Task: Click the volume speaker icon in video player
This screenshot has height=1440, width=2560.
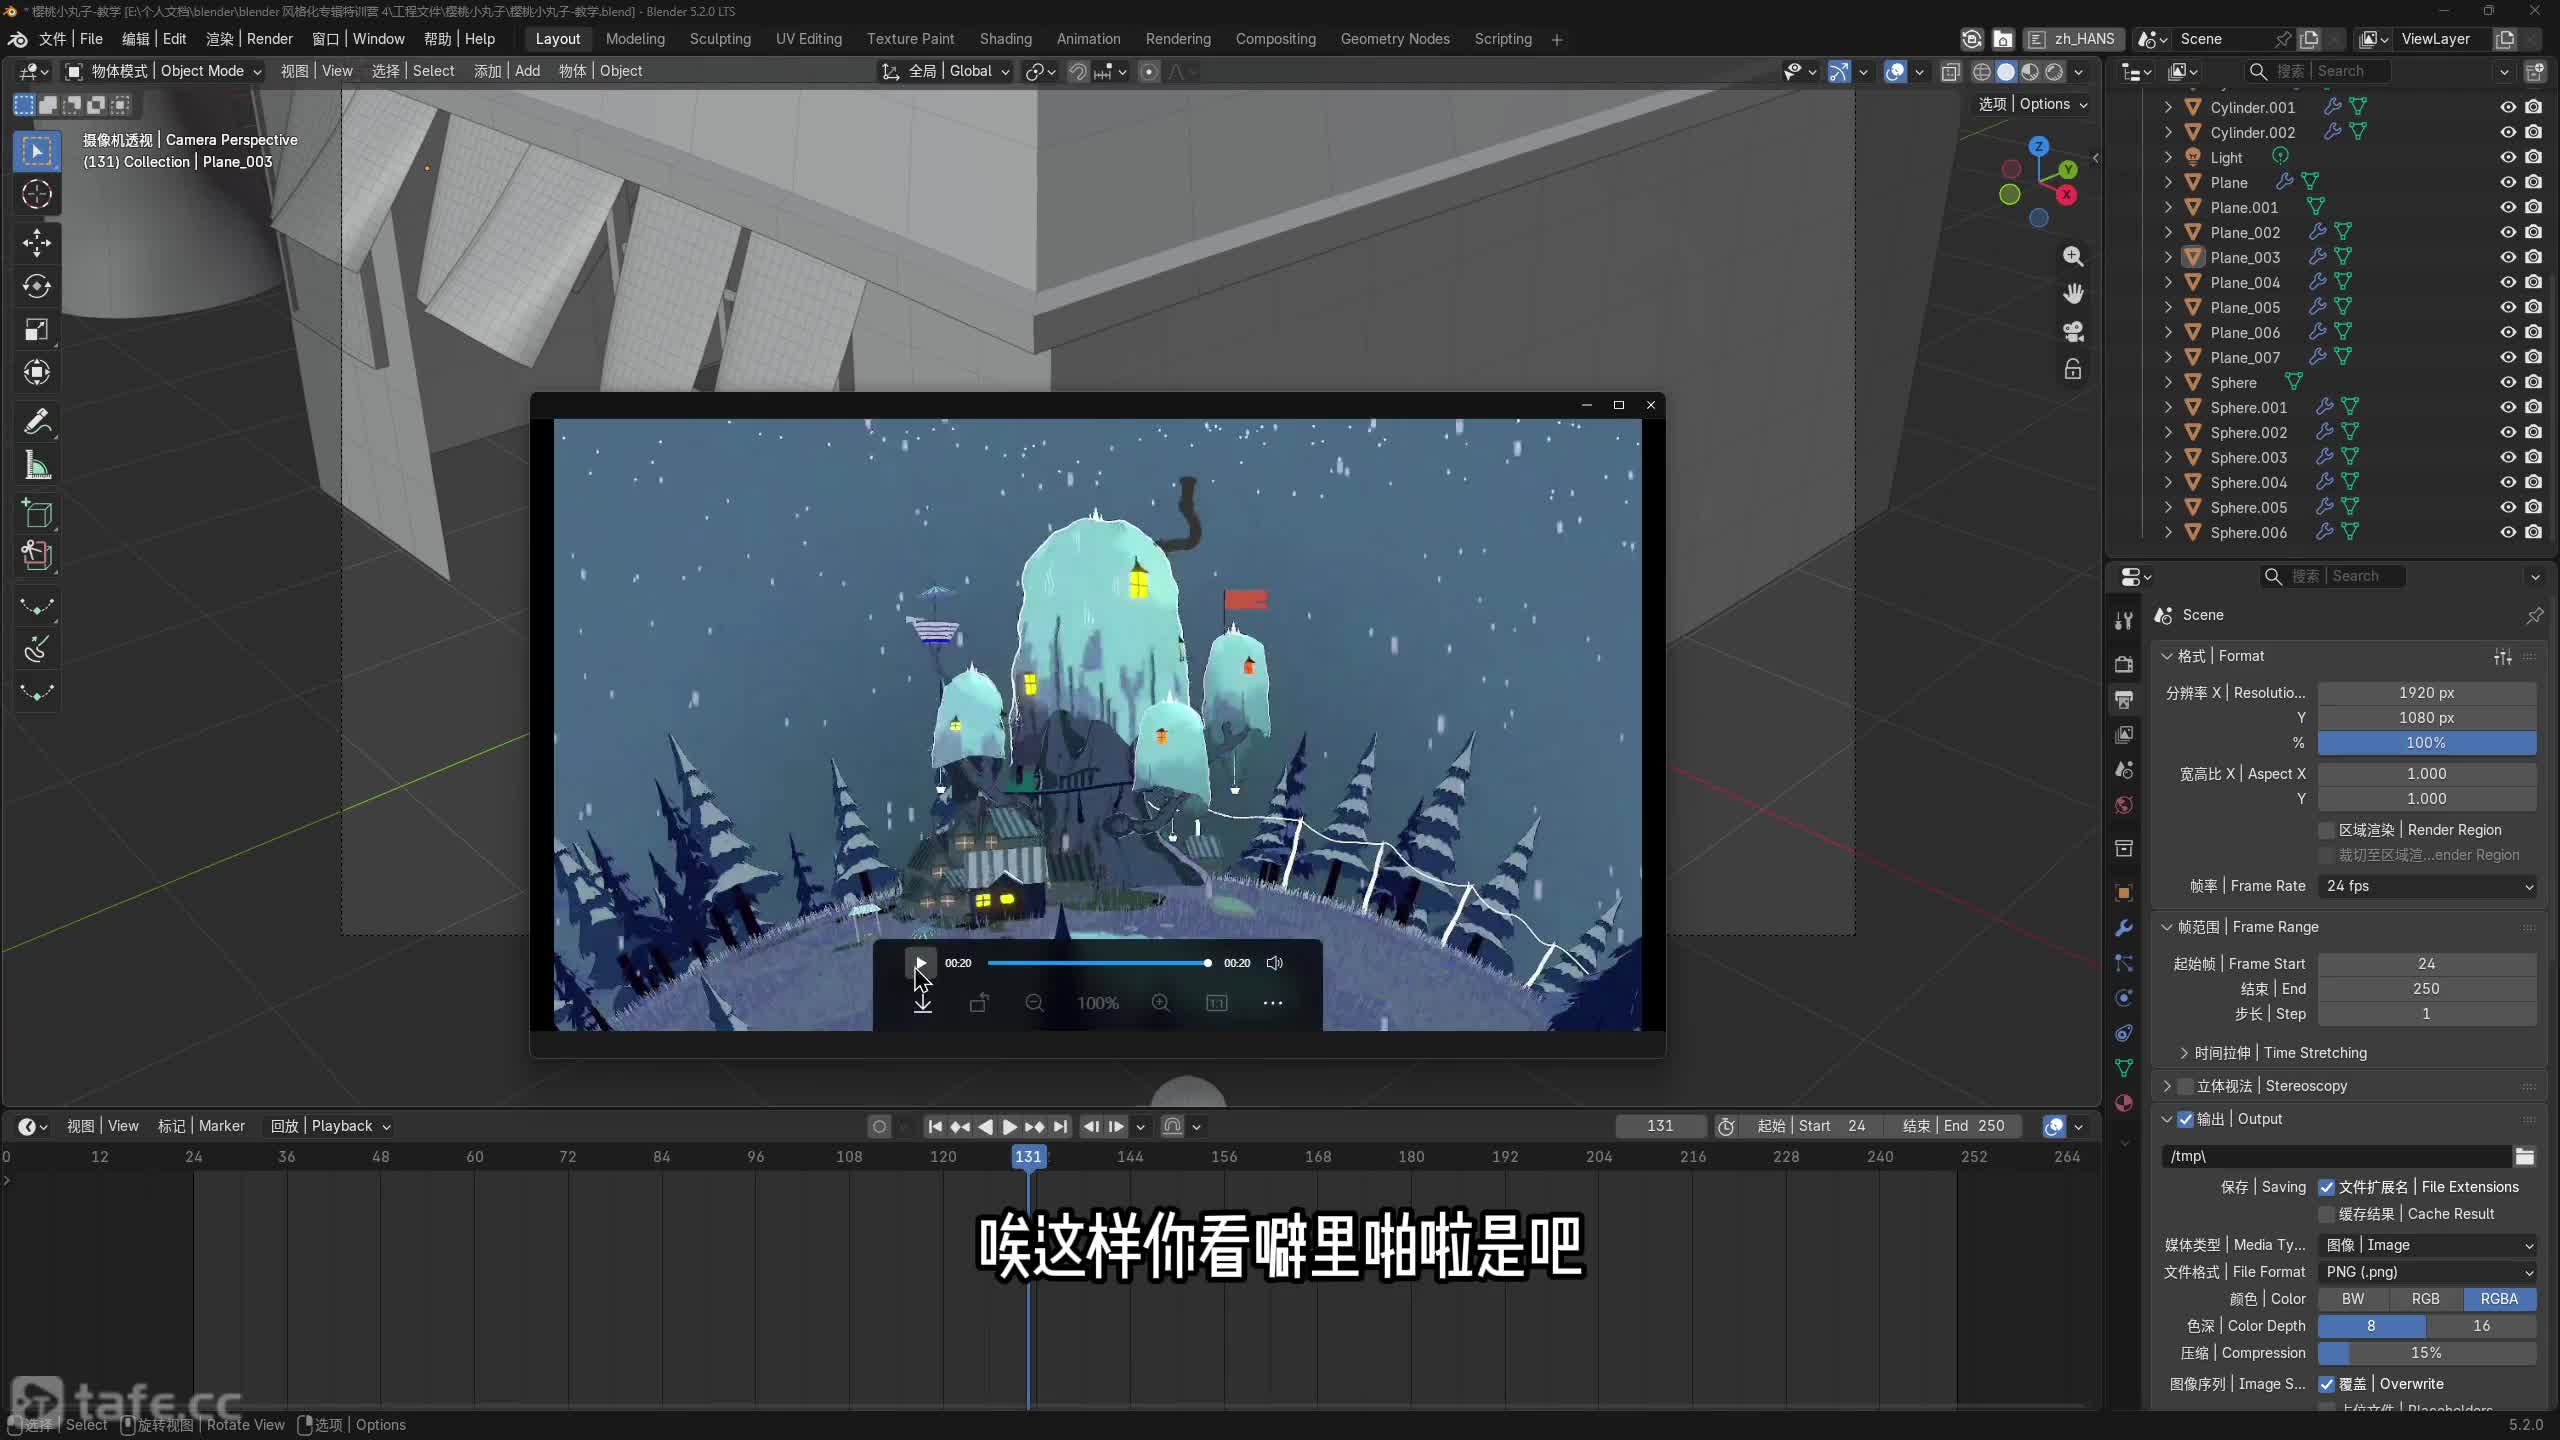Action: pyautogui.click(x=1275, y=963)
